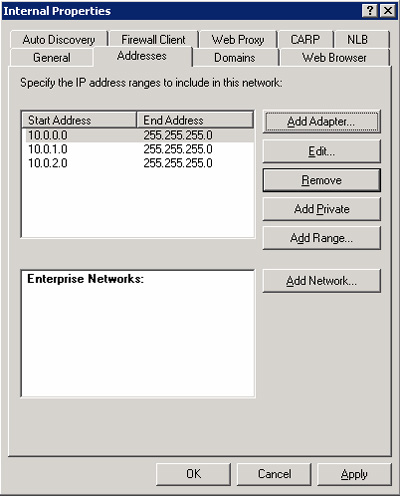Open the NLB tab
Image resolution: width=400 pixels, height=496 pixels.
click(358, 40)
